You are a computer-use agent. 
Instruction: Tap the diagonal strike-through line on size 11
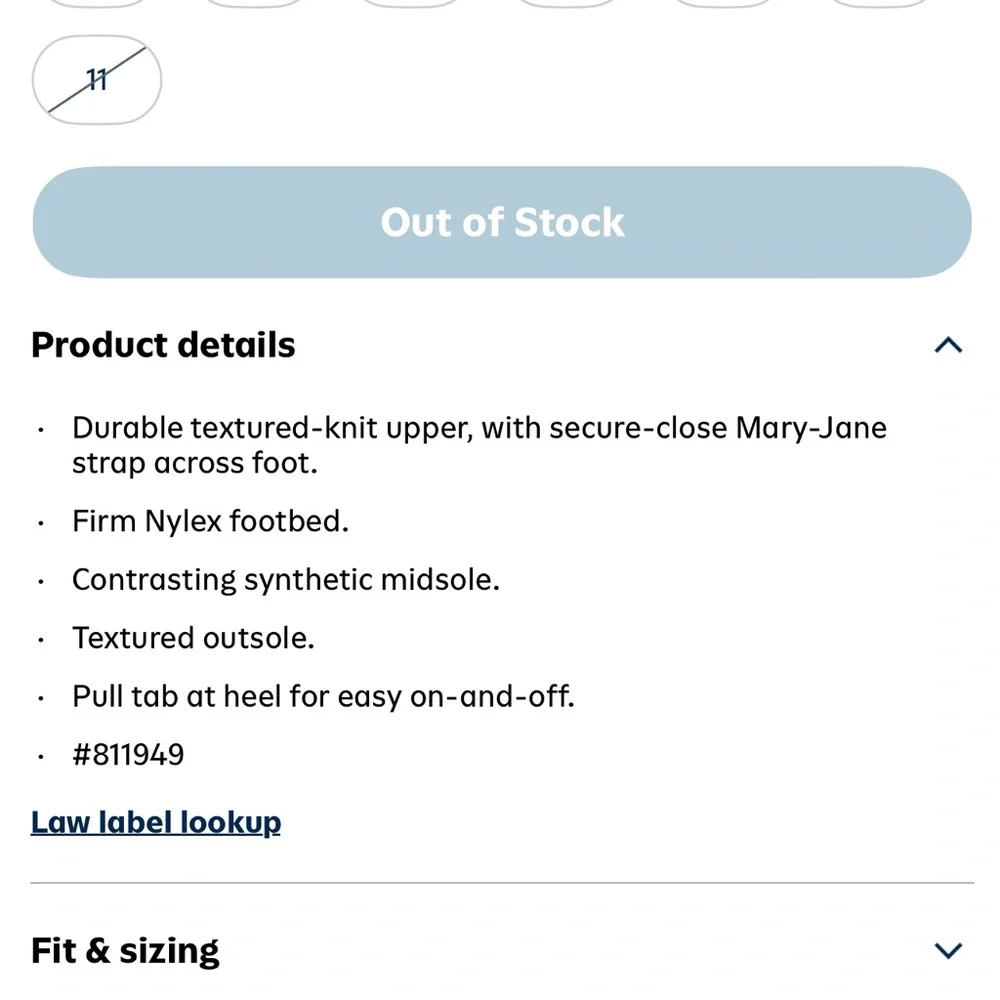(97, 80)
